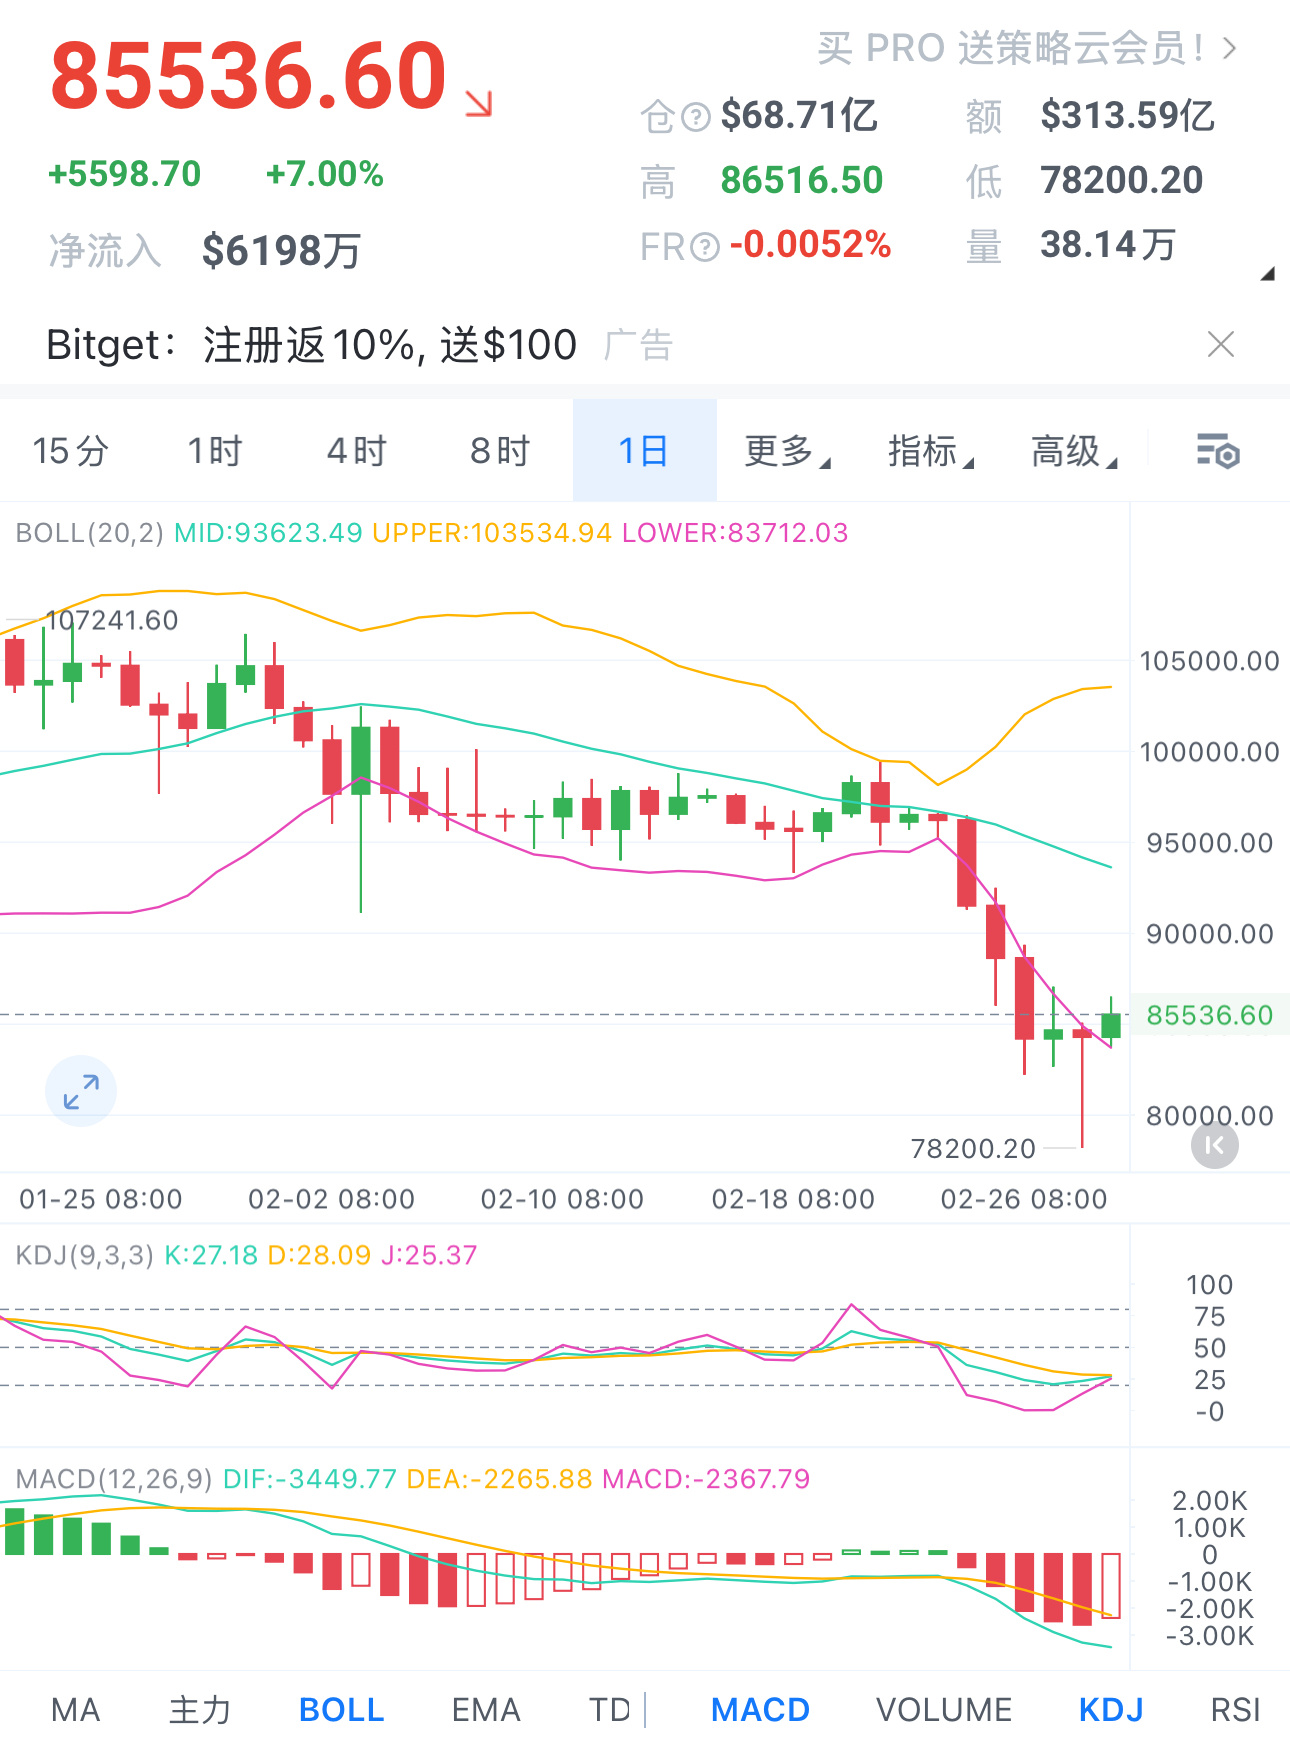Toggle the MA indicator
Image resolution: width=1290 pixels, height=1749 pixels.
(76, 1710)
